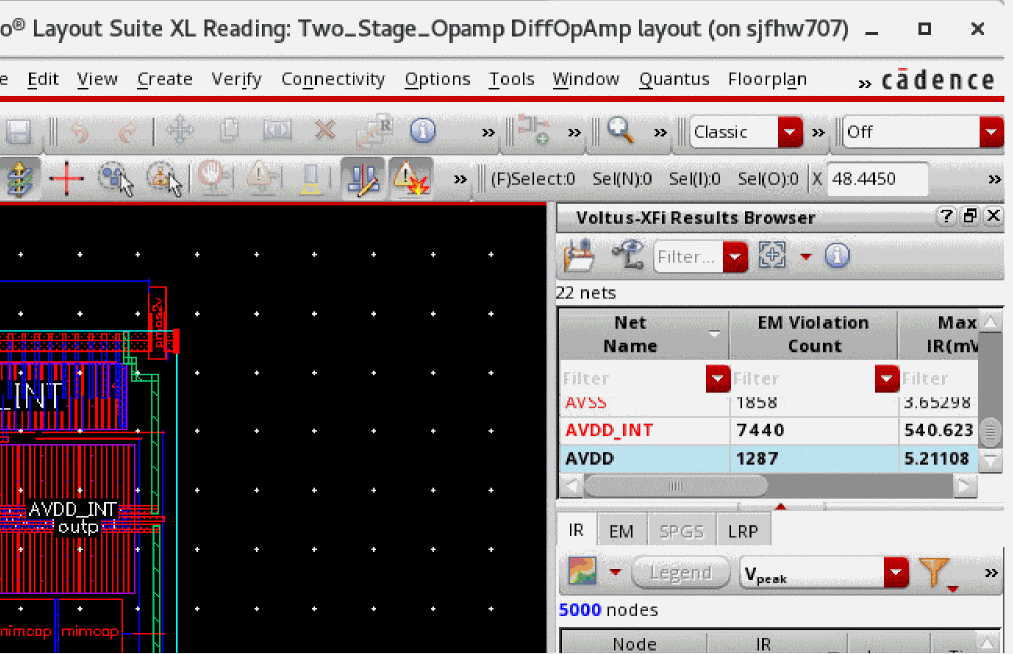Screen dimensions: 1013x654
Task: Open the EM Violation Count filter dropdown
Action: tap(887, 379)
